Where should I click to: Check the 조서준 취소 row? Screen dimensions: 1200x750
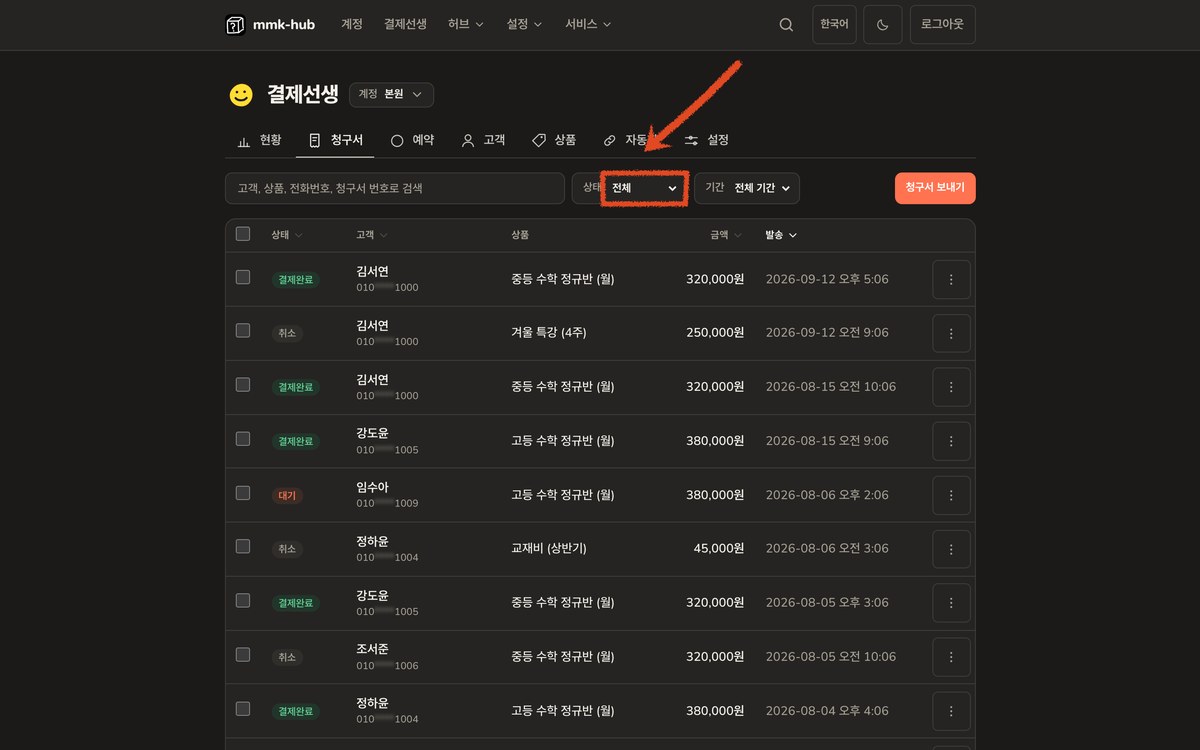(x=243, y=655)
